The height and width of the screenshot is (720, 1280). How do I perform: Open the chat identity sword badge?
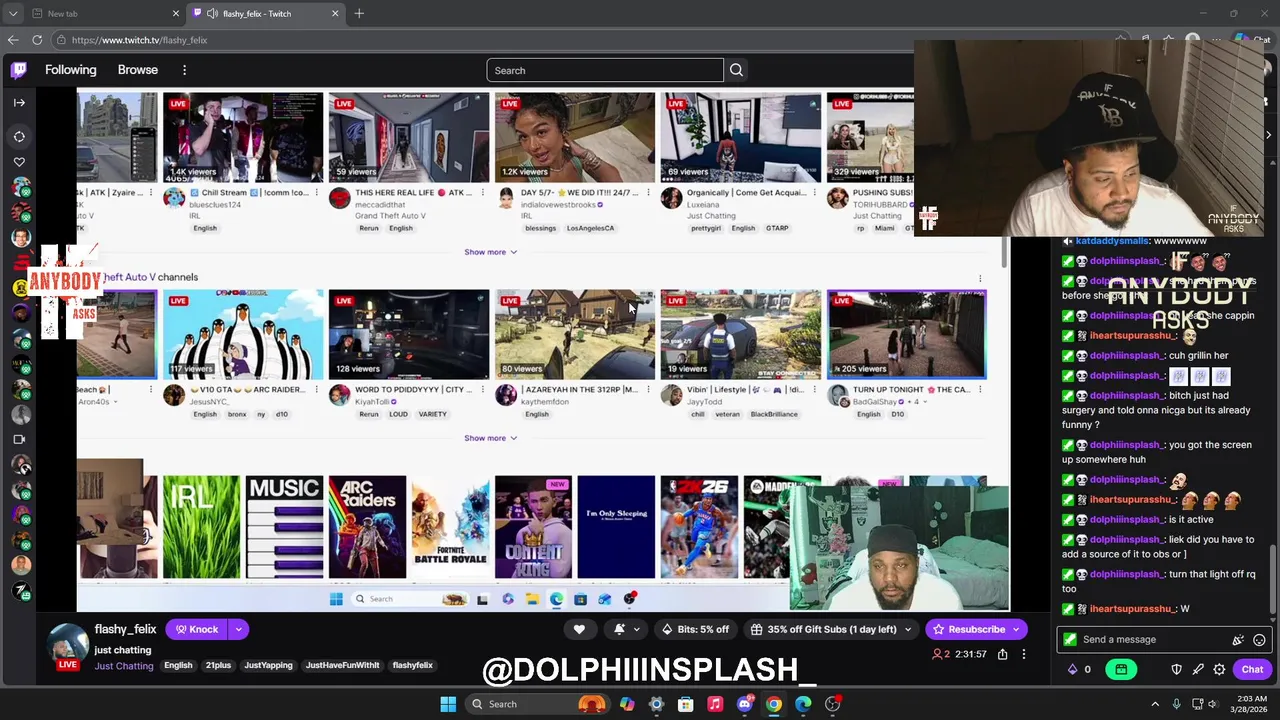[x=1070, y=640]
